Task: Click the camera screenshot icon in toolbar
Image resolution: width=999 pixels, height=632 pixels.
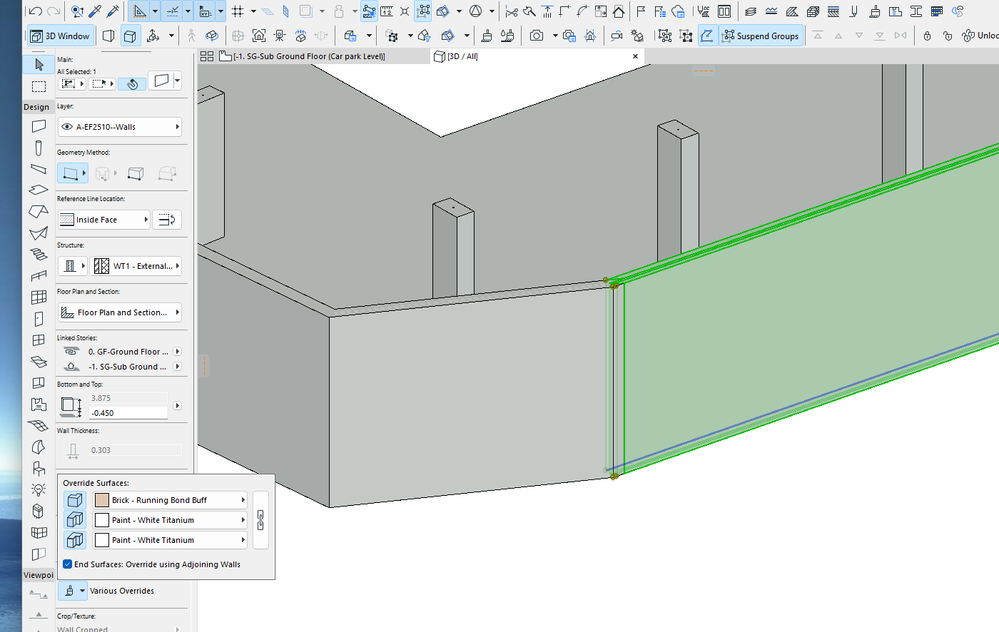Action: click(537, 36)
